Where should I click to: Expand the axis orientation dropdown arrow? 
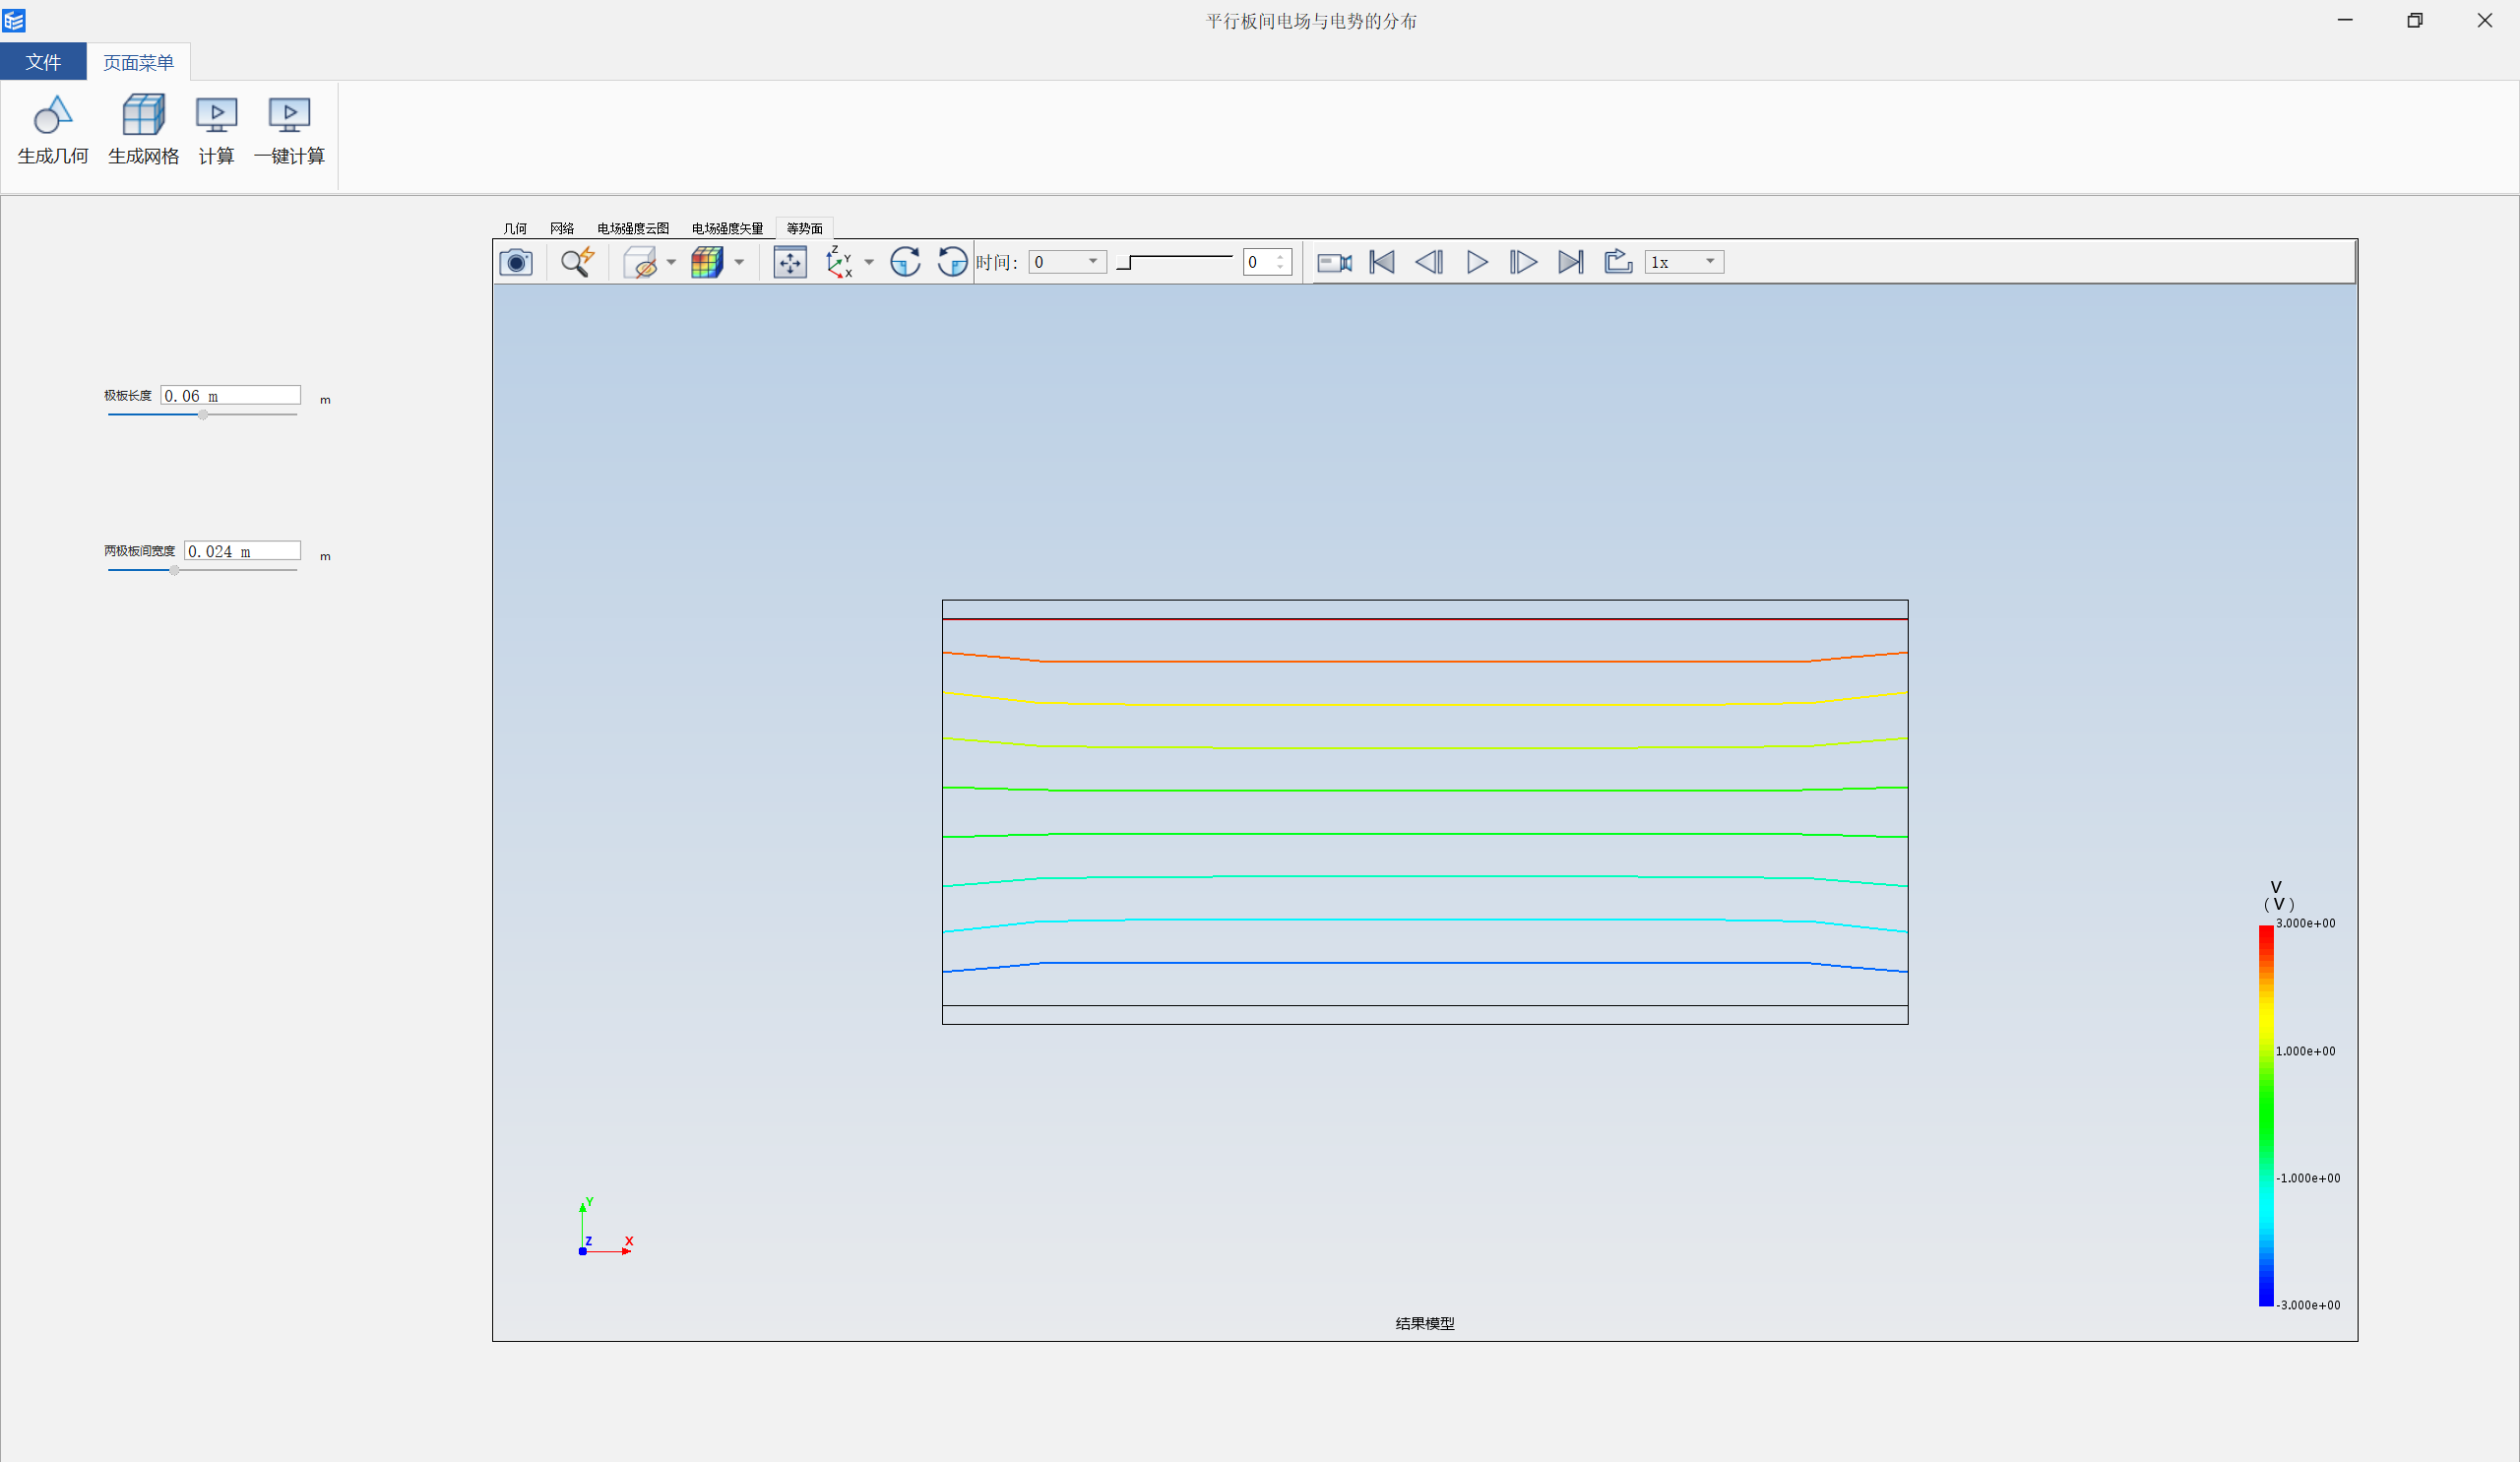tap(869, 262)
